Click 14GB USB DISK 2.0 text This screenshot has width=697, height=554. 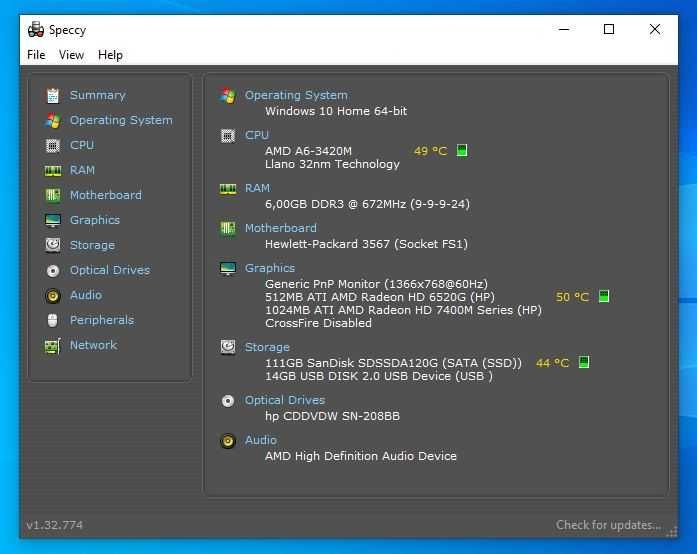(379, 376)
